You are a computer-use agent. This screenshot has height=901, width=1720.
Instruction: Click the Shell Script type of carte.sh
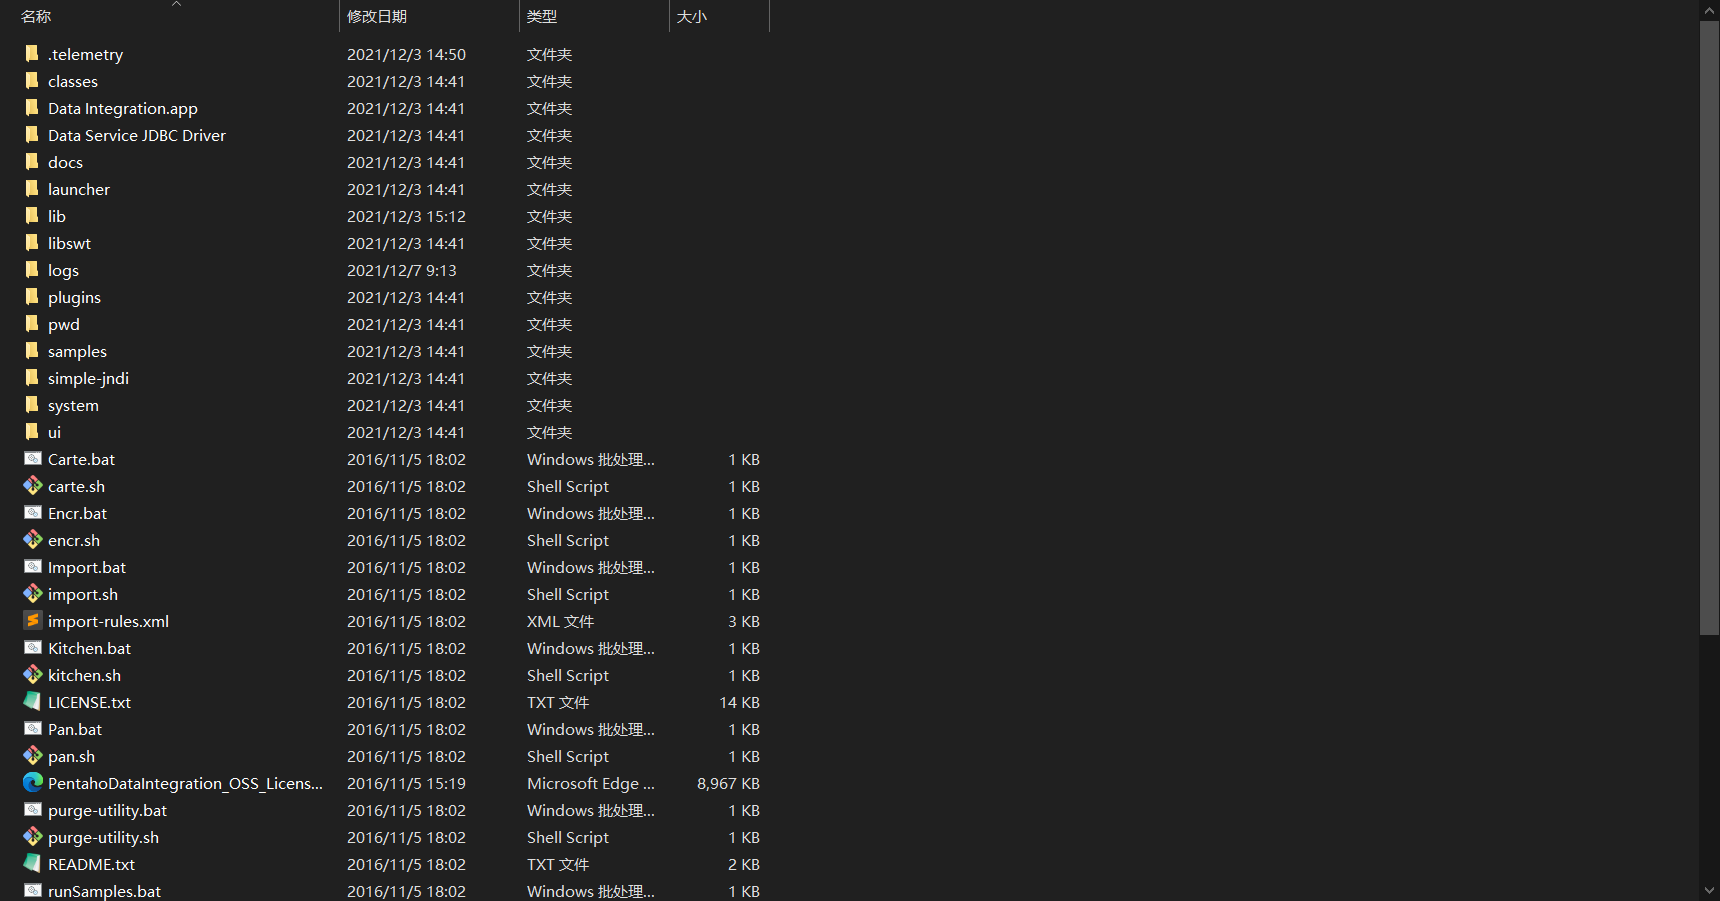[568, 486]
